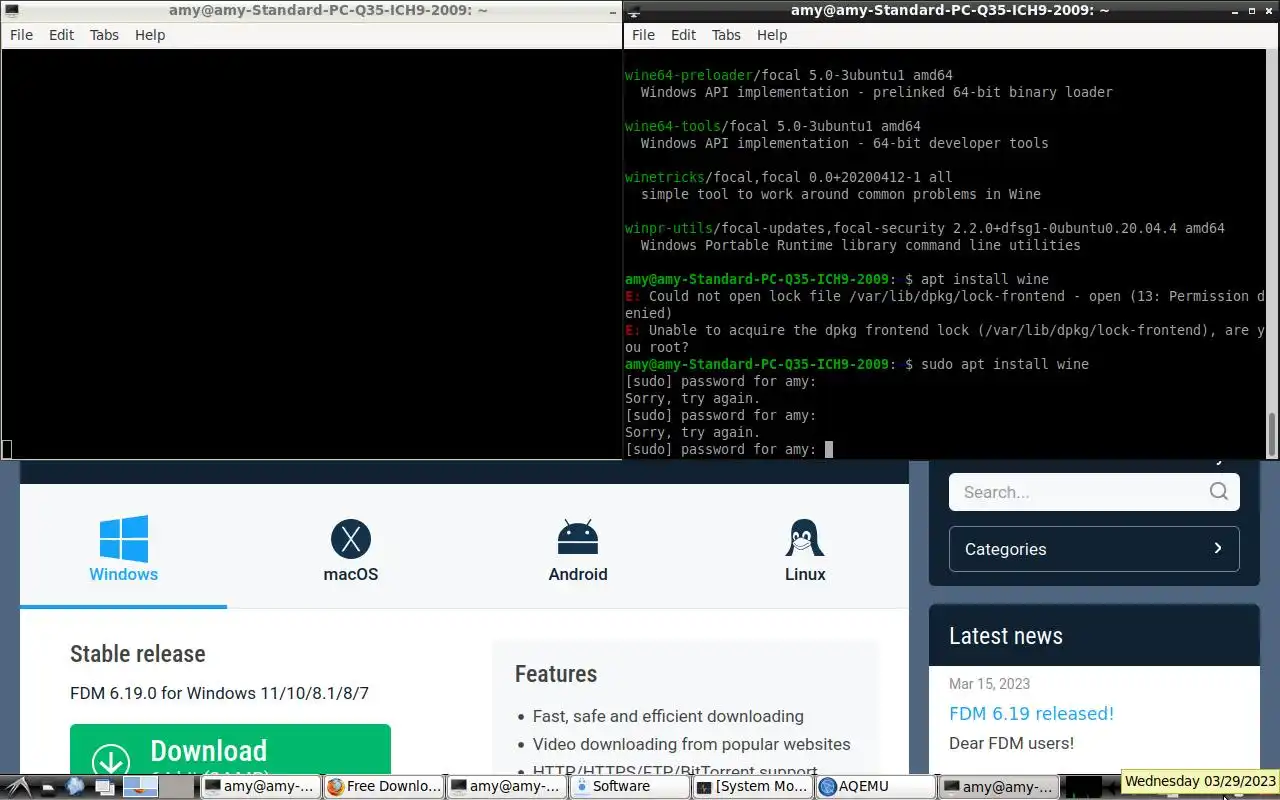The image size is (1280, 800).
Task: Click the 'winpr-utils' package name in terminal
Action: [668, 228]
